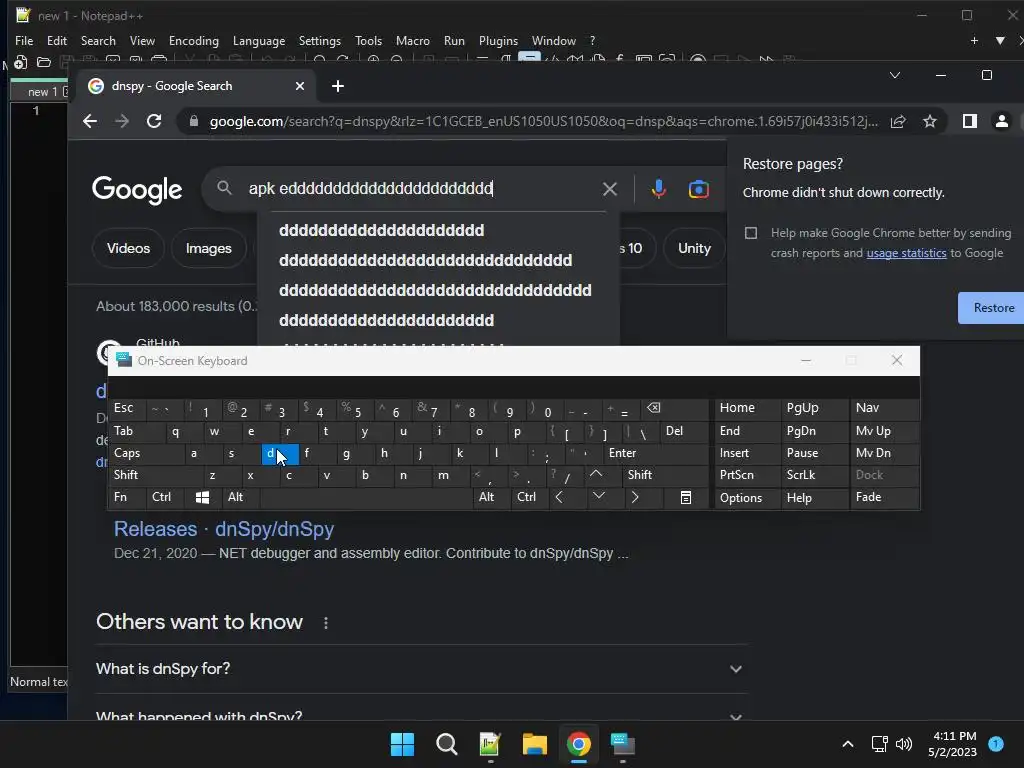
Task: Open the share page icon in the address bar
Action: [898, 121]
